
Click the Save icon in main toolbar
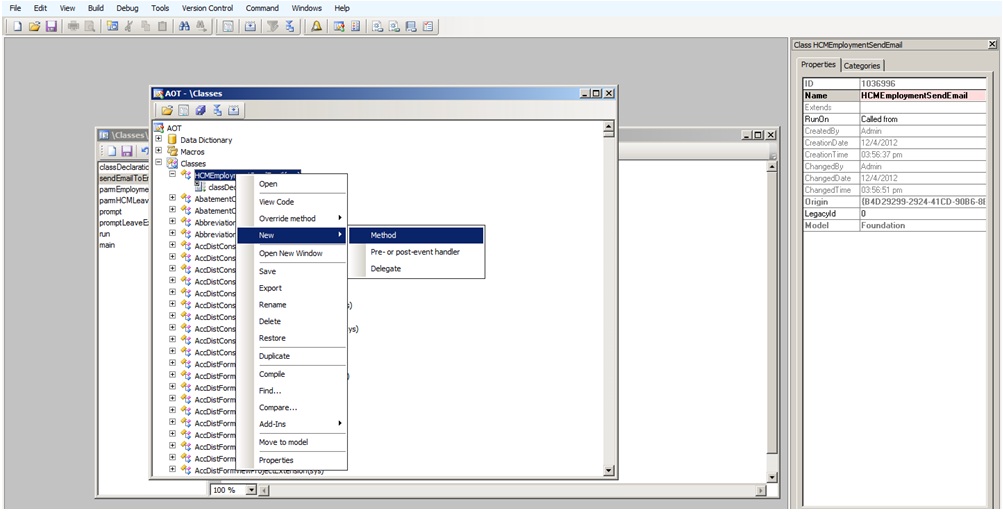pos(50,26)
